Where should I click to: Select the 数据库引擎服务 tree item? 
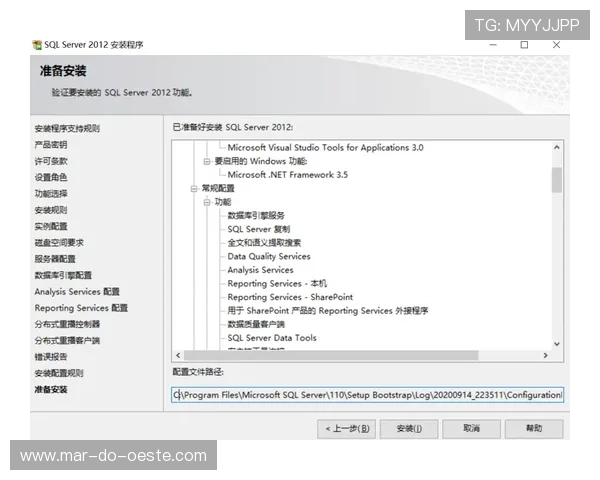click(256, 216)
